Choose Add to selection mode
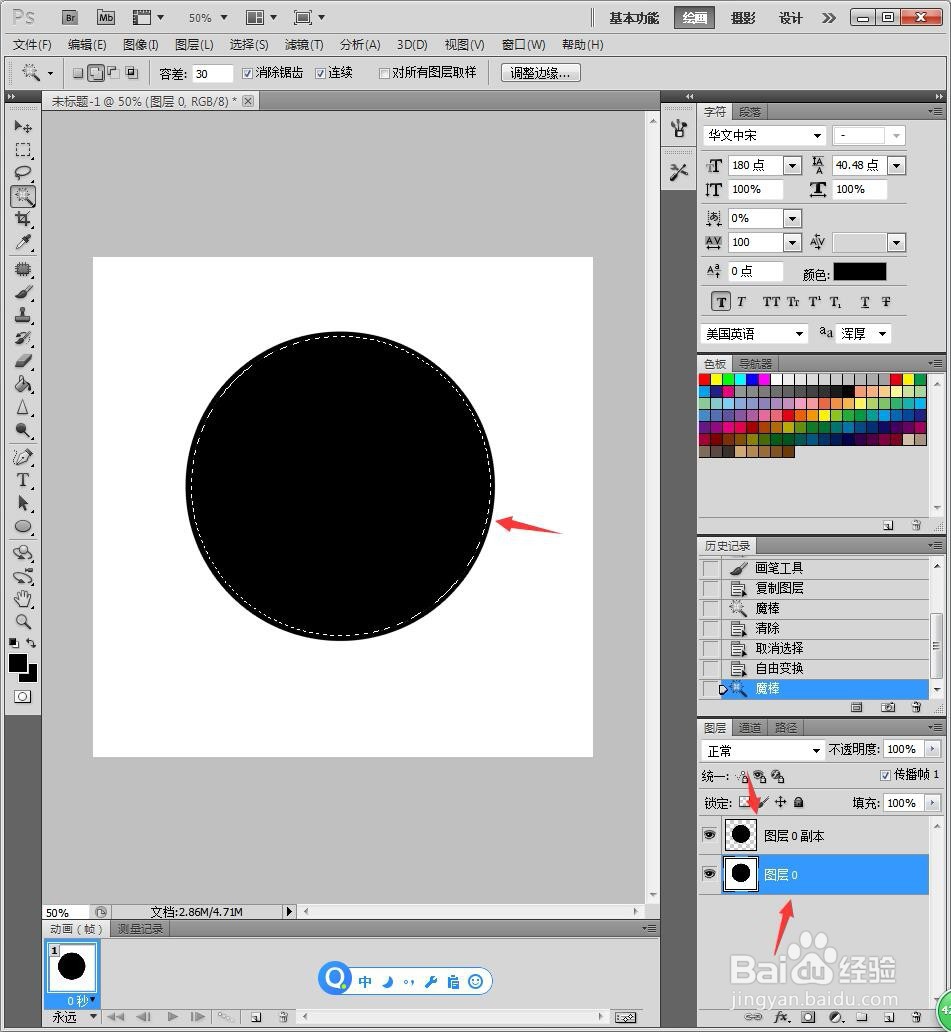 pos(95,73)
